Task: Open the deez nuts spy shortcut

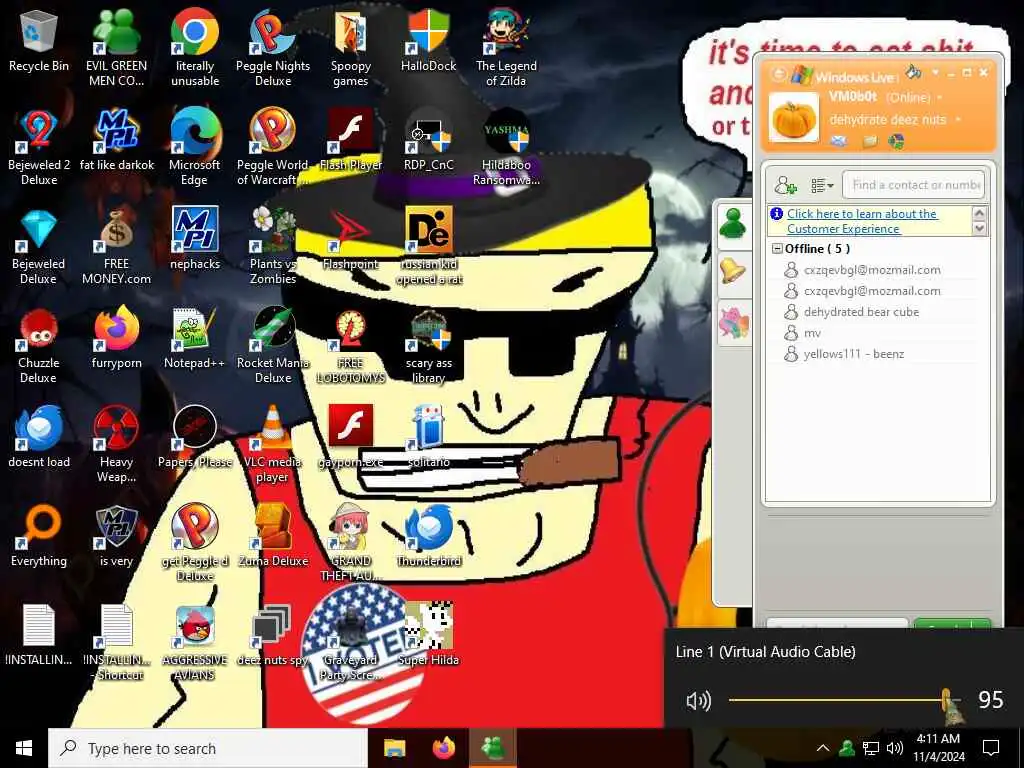Action: click(x=273, y=635)
